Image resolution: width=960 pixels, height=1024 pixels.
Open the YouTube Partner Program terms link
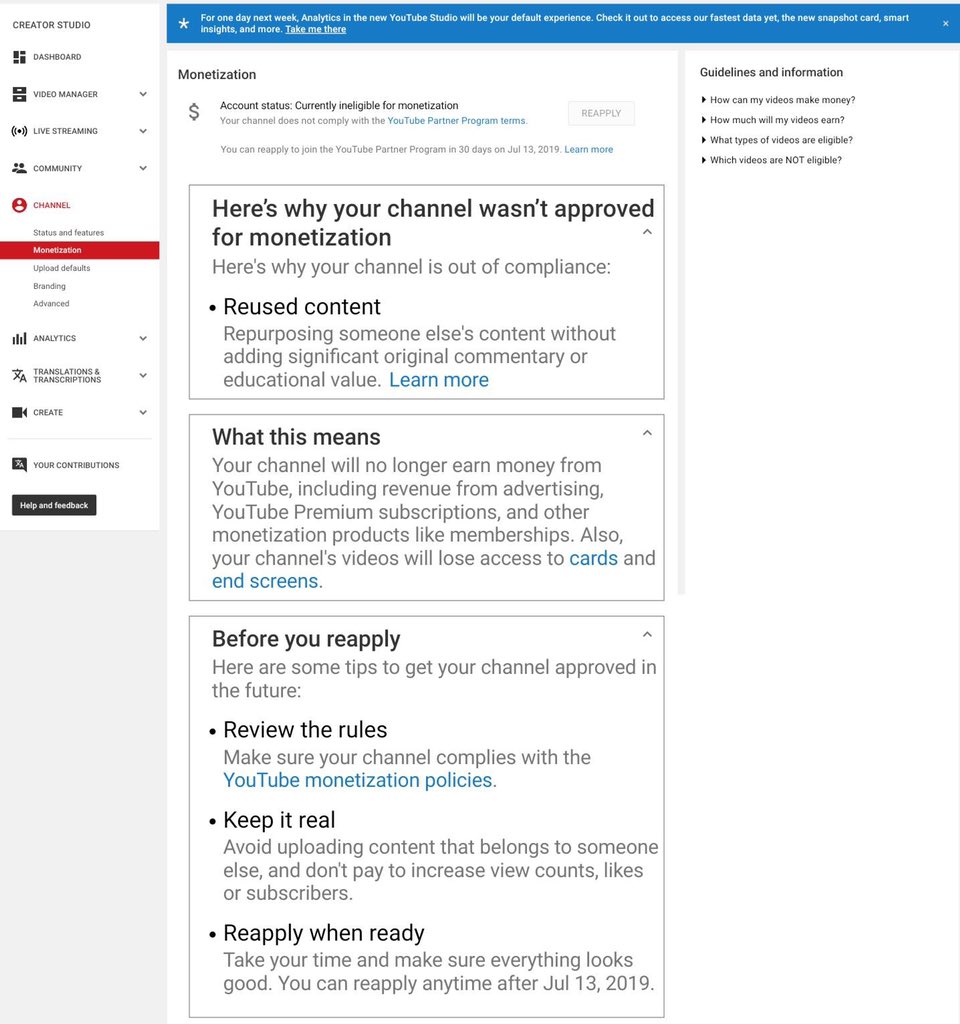click(456, 121)
